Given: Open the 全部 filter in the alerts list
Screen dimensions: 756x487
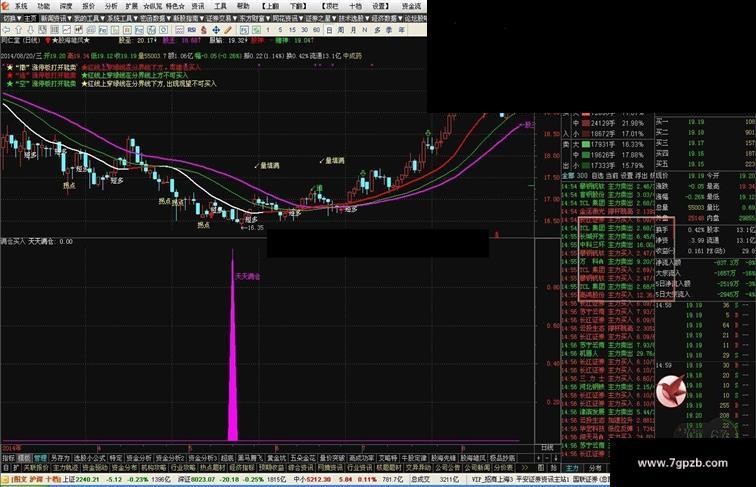Looking at the screenshot, I should (568, 176).
